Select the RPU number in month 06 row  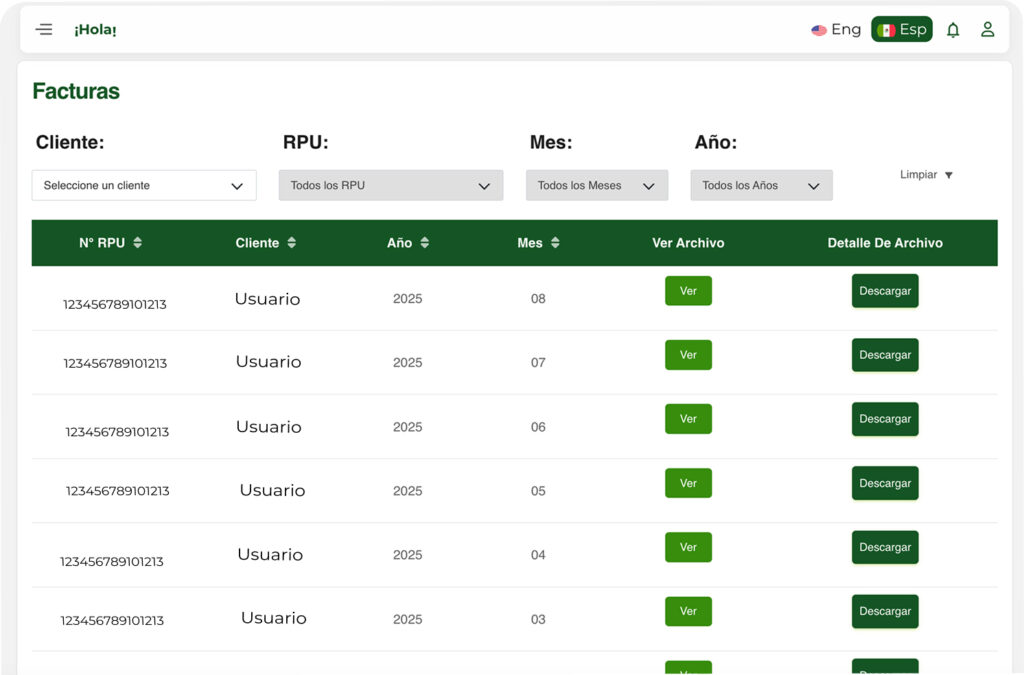pyautogui.click(x=117, y=432)
